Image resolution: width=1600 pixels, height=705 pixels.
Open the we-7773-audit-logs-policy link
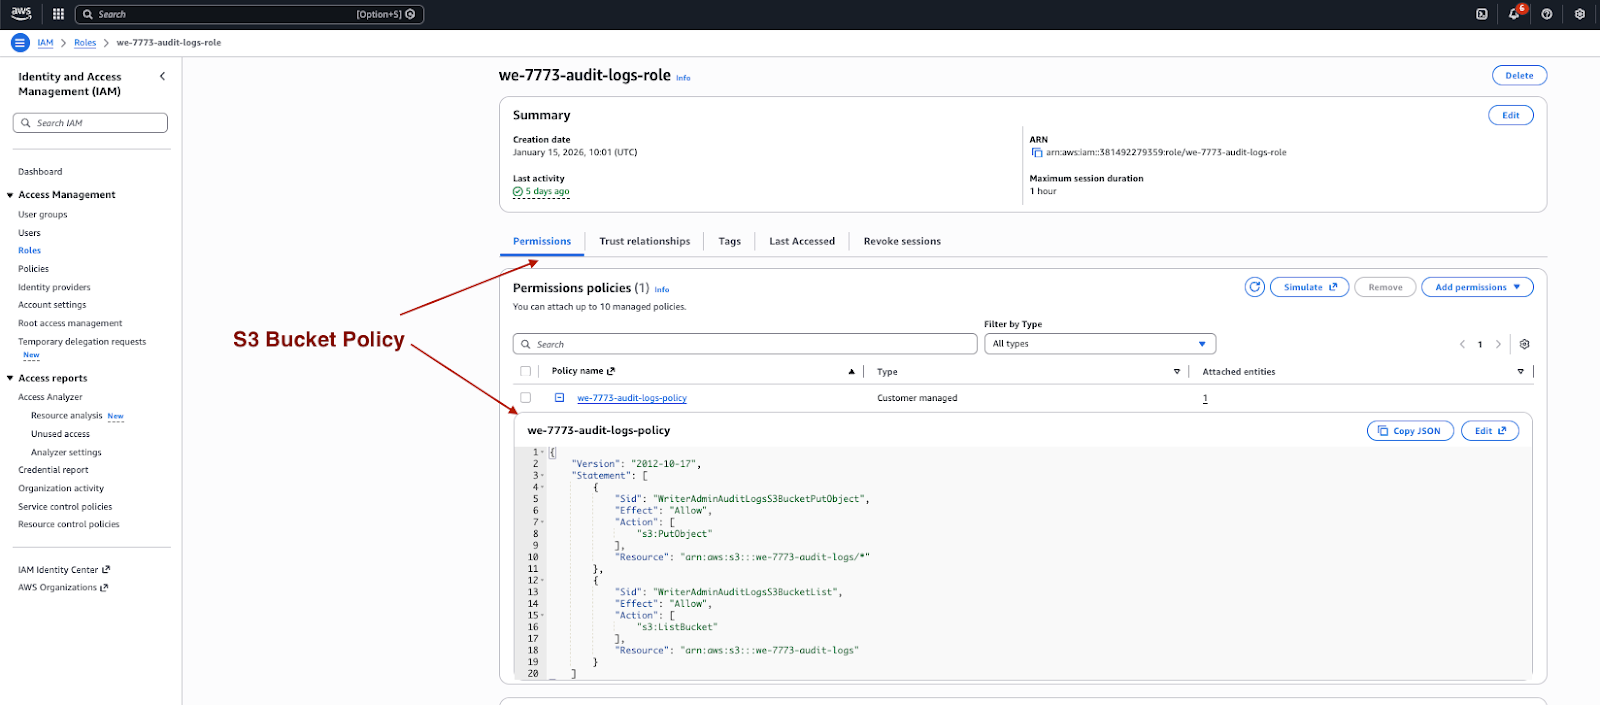[x=632, y=398]
